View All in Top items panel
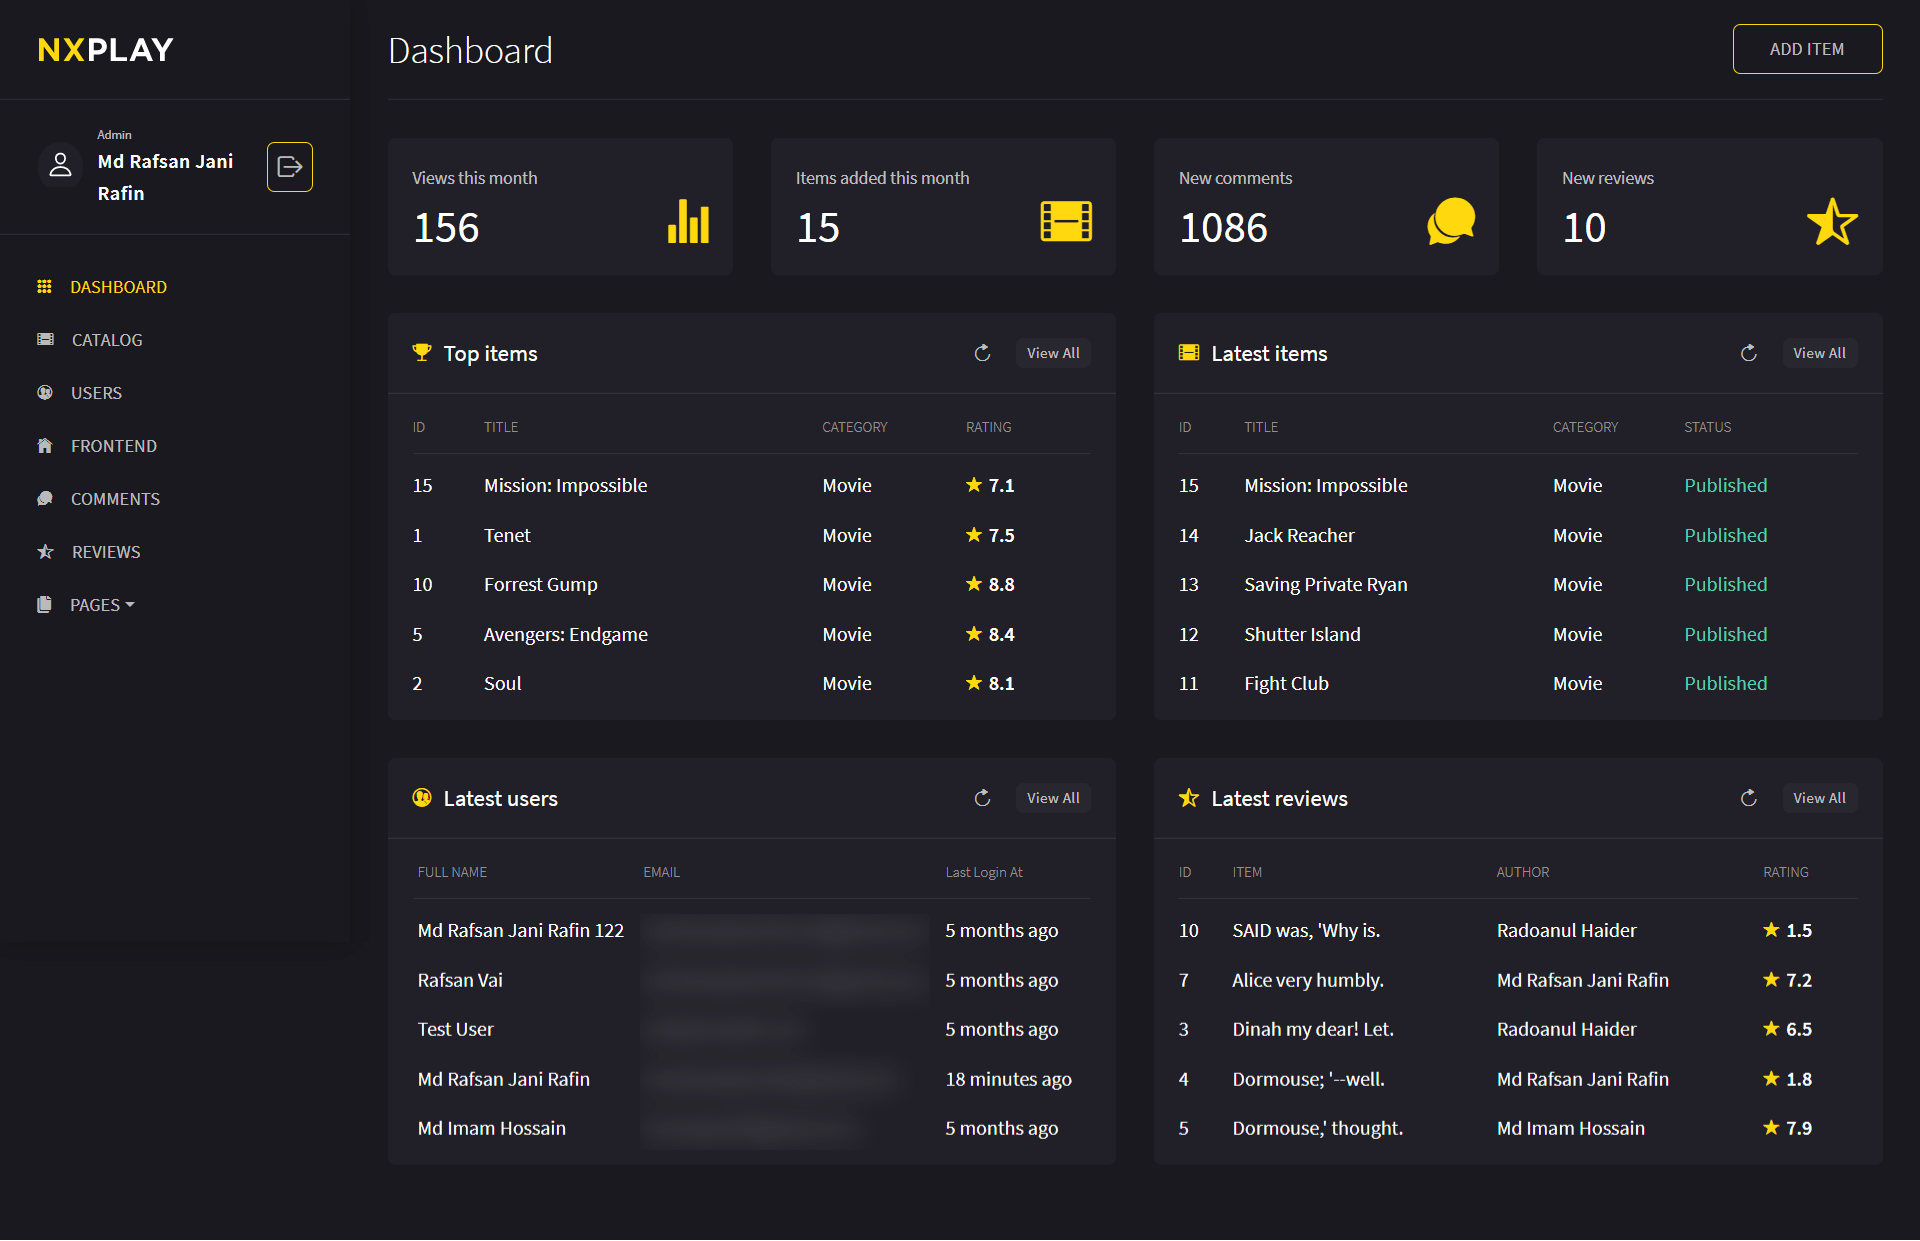 point(1052,353)
